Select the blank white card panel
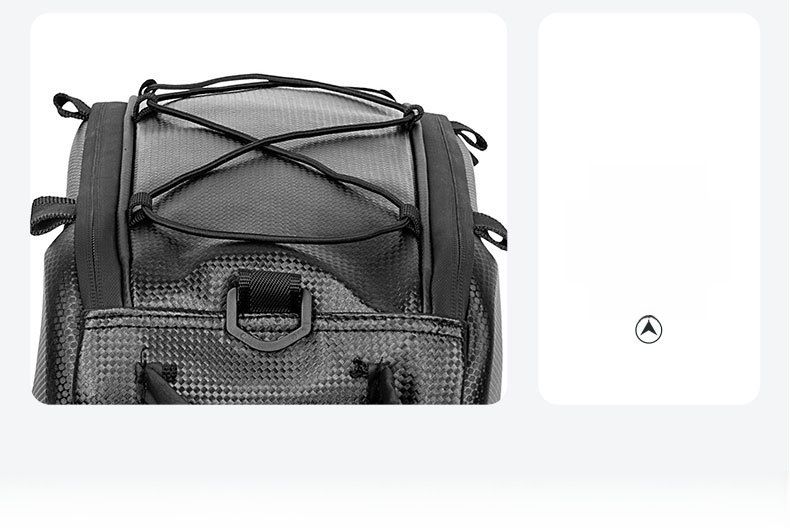Viewport: 790px width, 528px height. click(648, 209)
